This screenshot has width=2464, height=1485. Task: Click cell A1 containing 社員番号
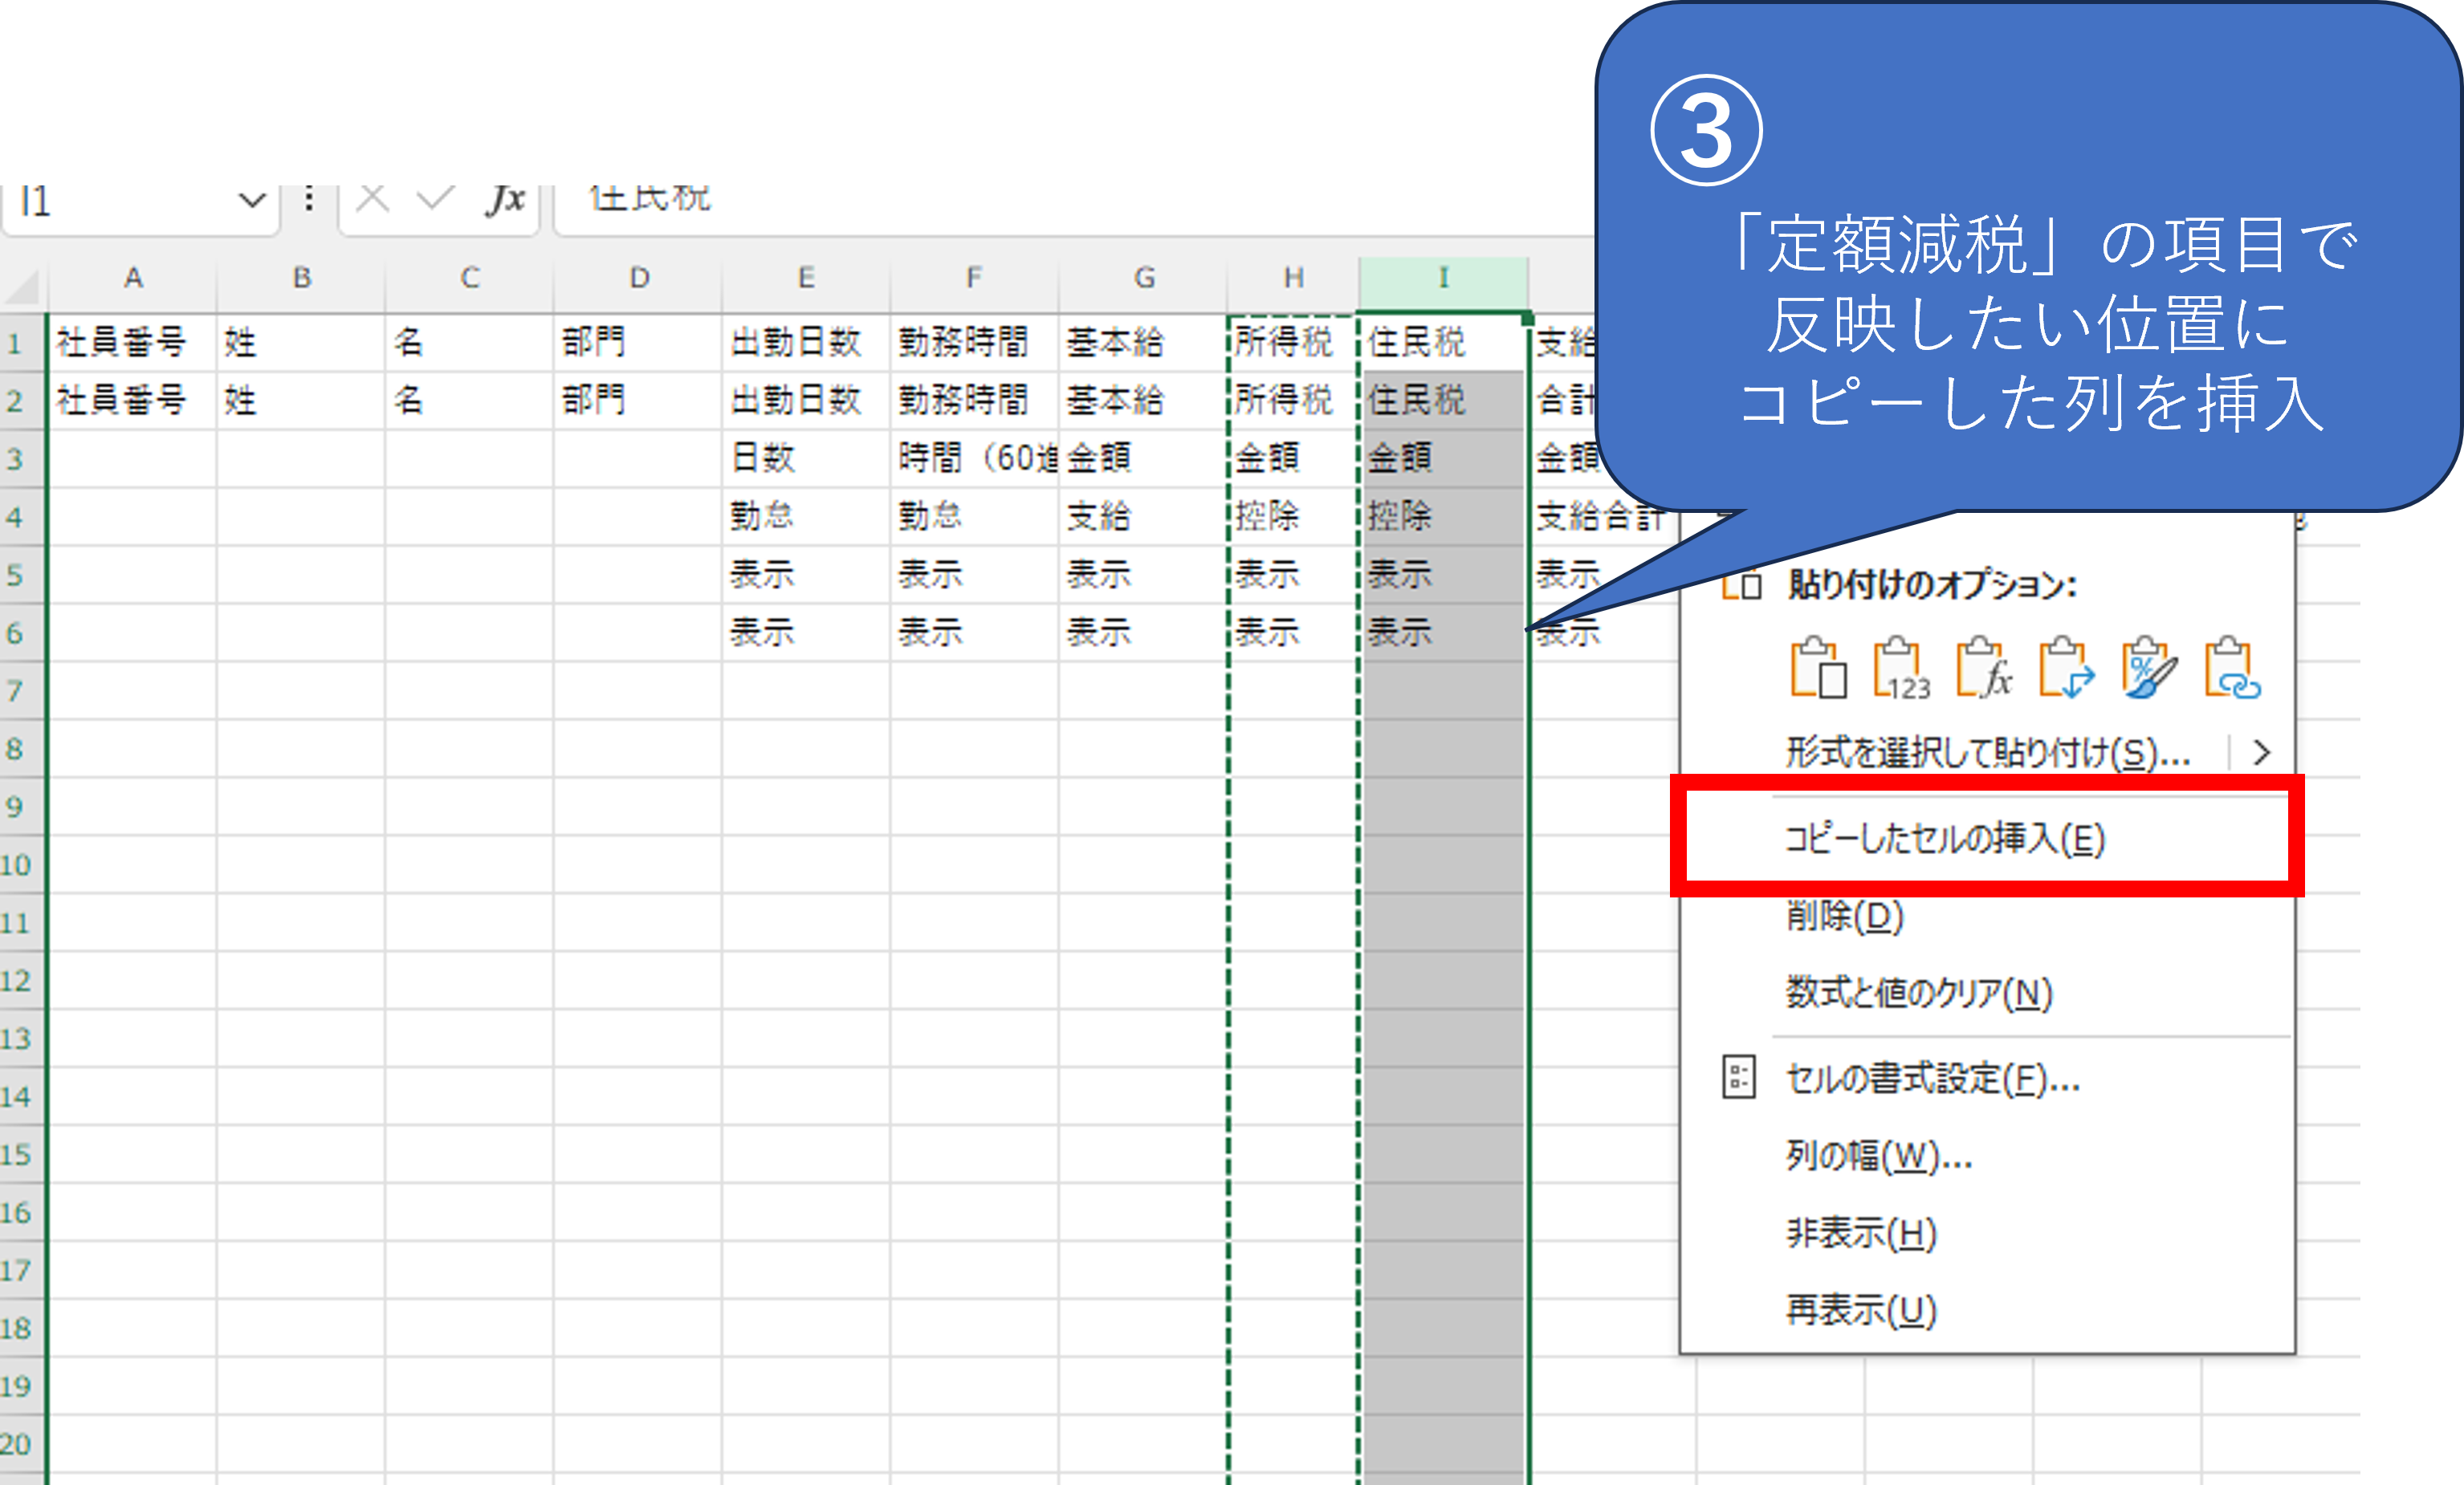[132, 343]
